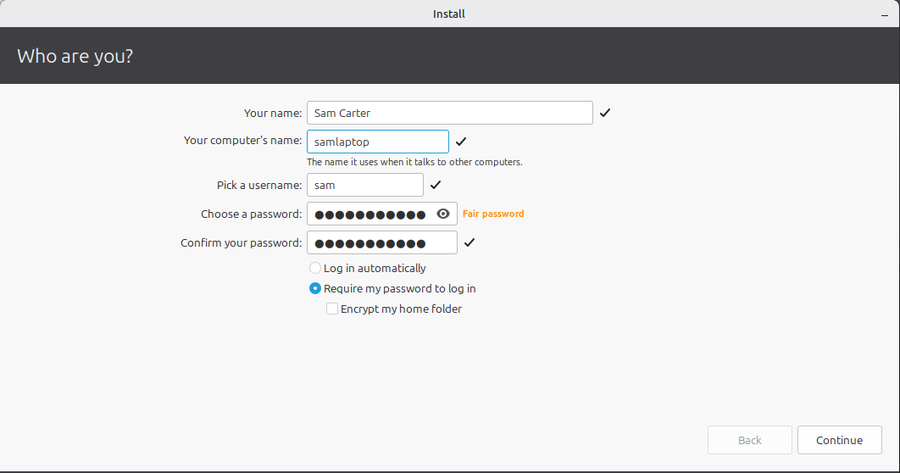Click the Fair password strength label

click(493, 214)
